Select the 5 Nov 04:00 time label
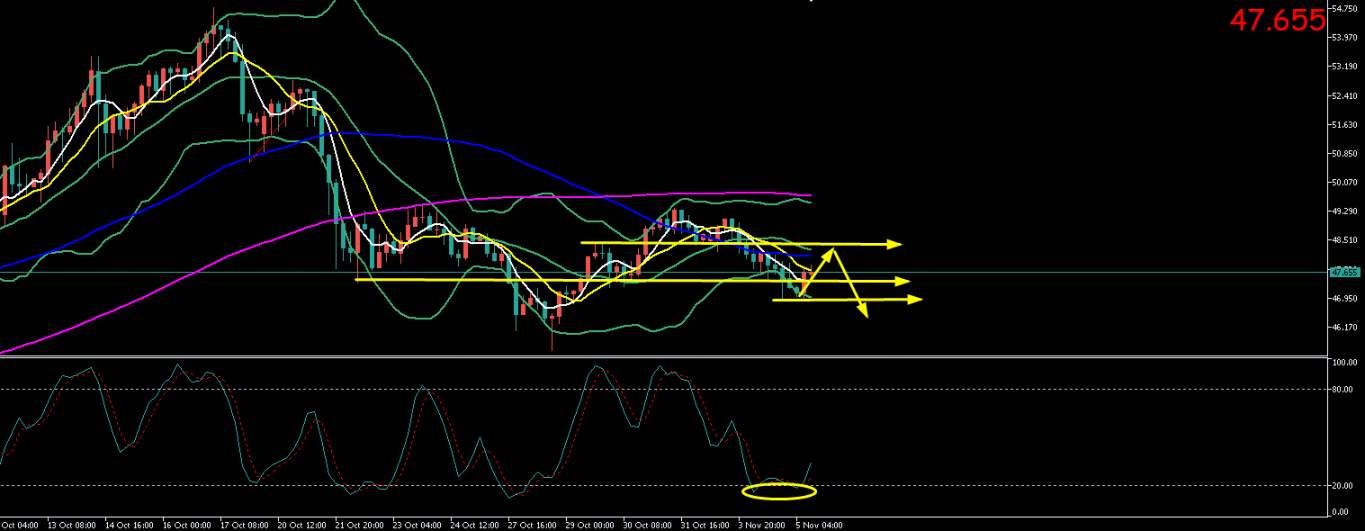This screenshot has width=1365, height=531. (x=819, y=524)
